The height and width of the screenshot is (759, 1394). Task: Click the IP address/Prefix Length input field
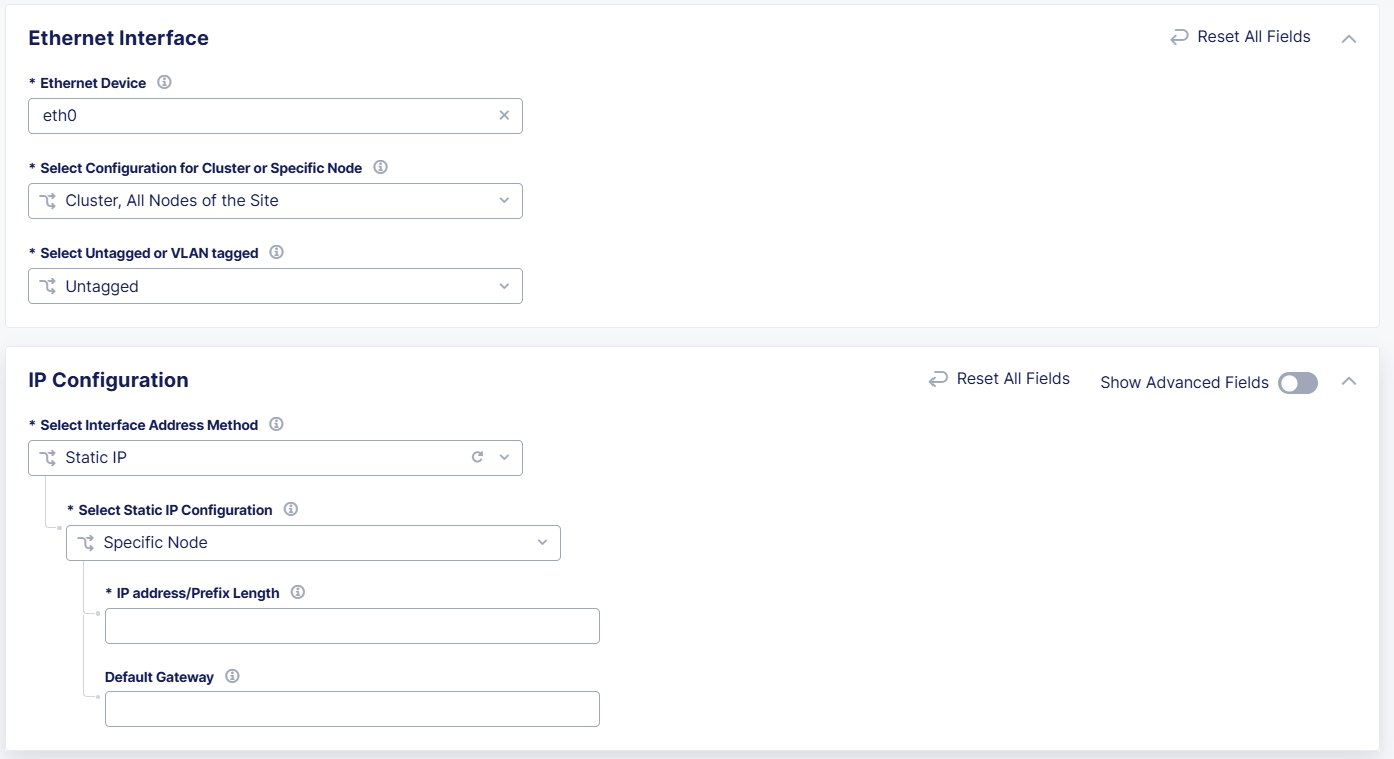351,625
